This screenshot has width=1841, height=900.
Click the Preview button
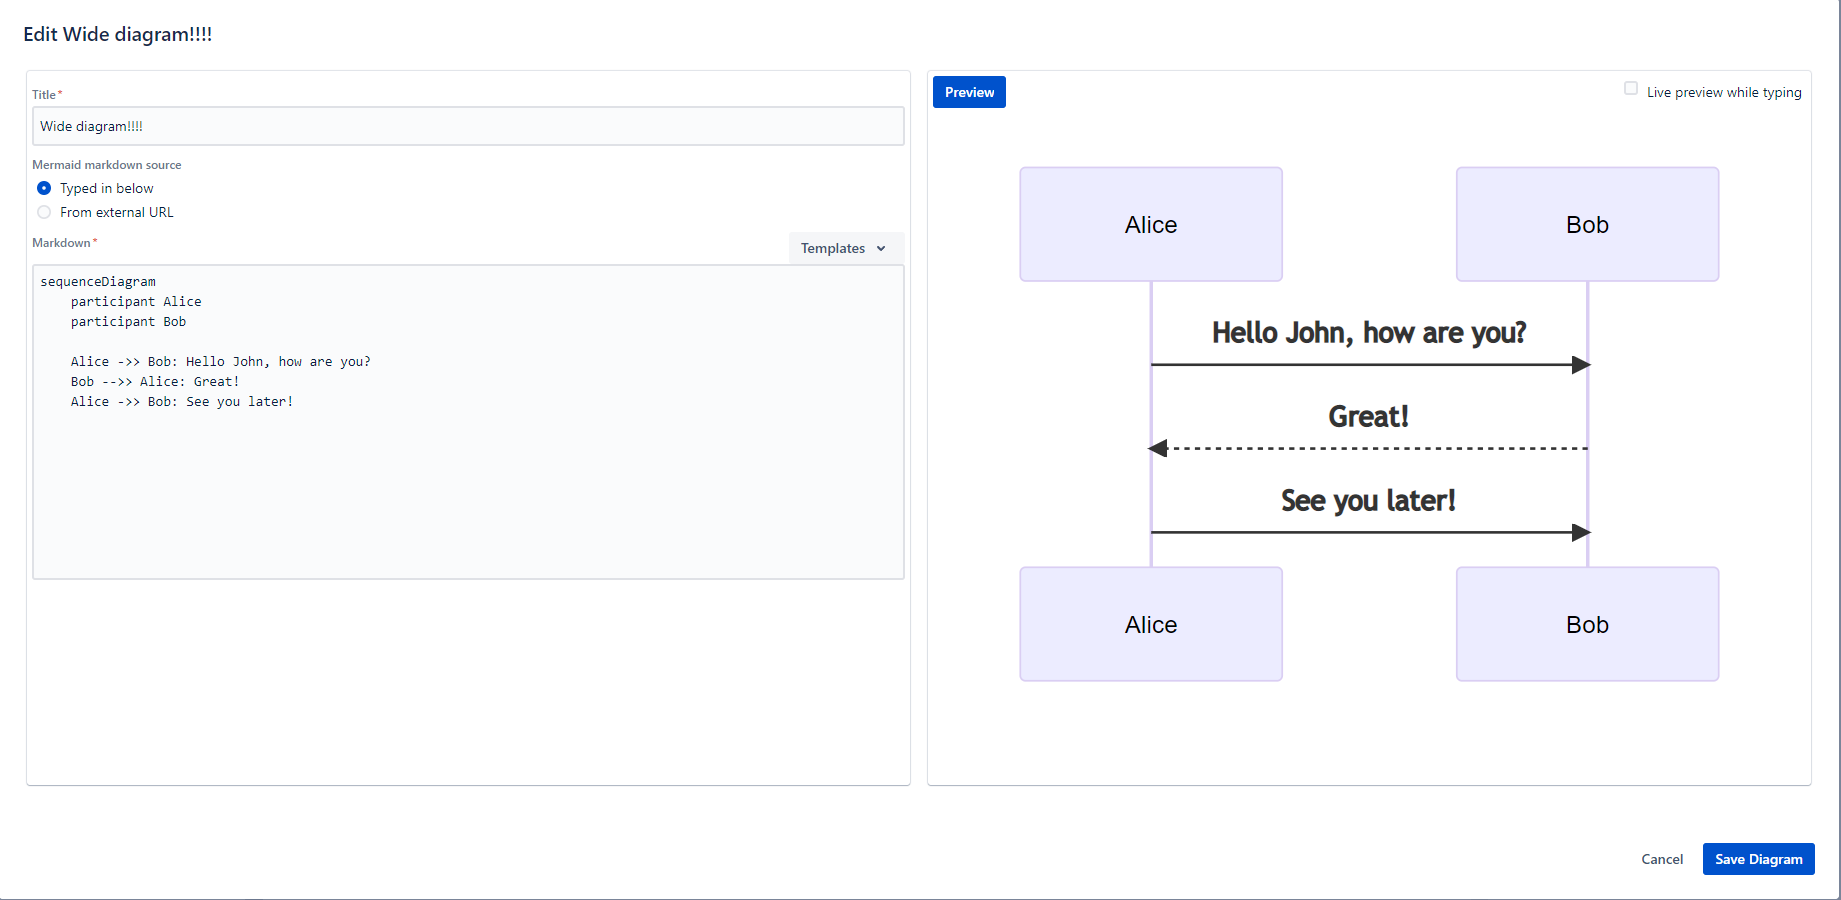tap(969, 92)
